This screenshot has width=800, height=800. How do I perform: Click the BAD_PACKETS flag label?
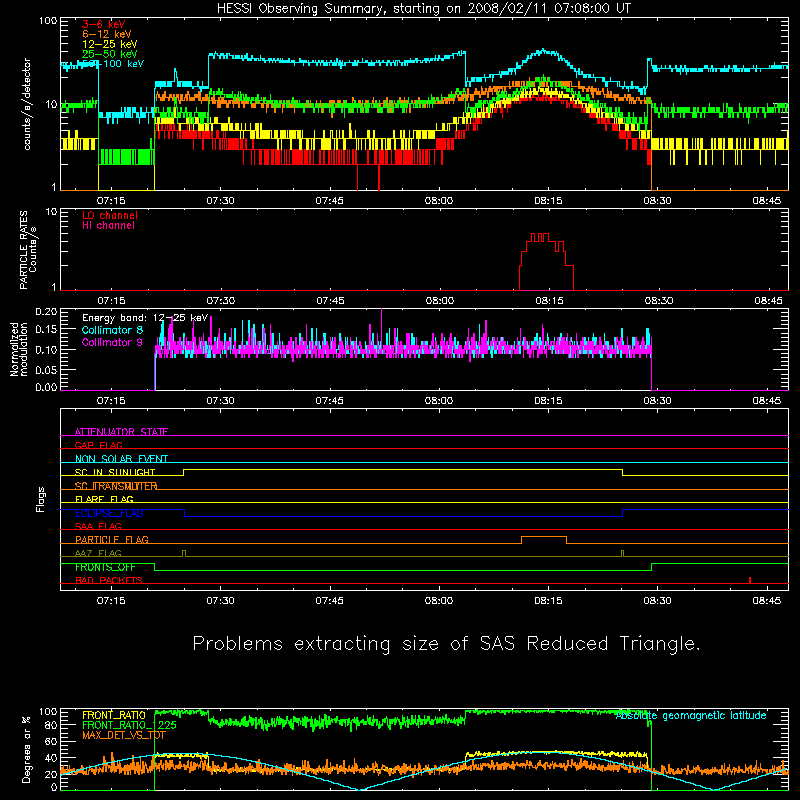109,580
